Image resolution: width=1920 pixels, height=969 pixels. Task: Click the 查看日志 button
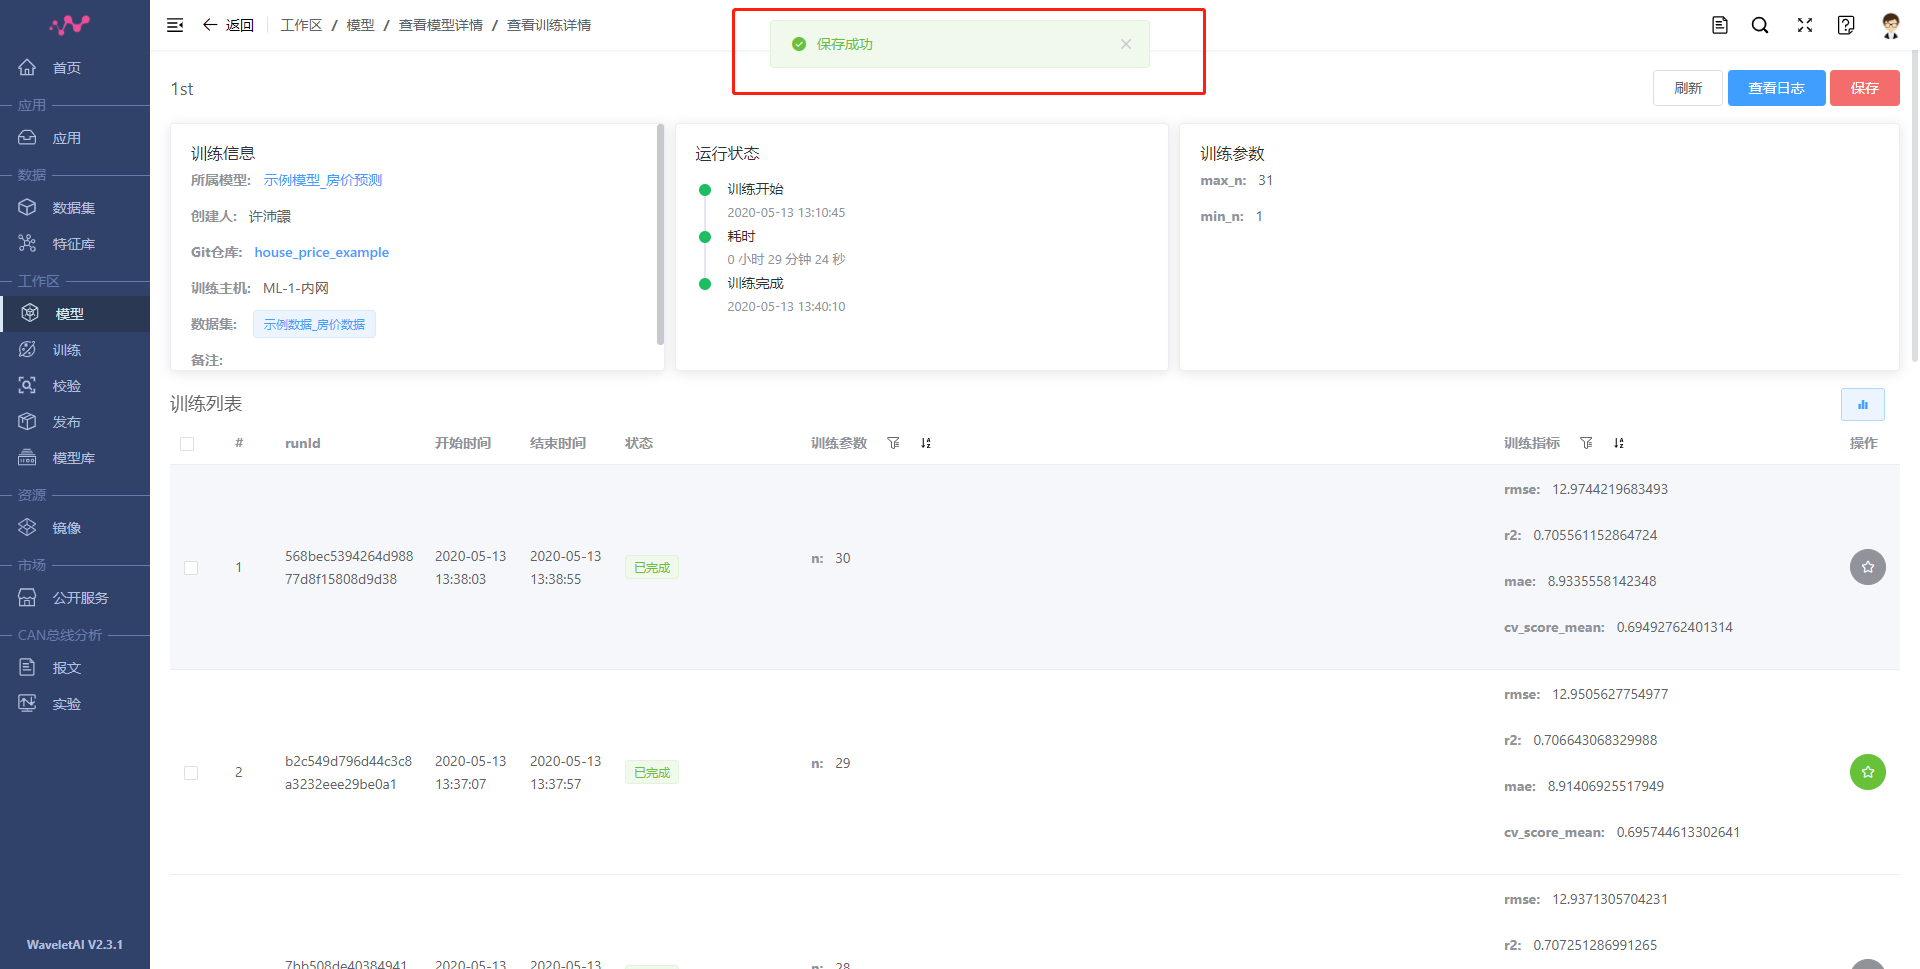coord(1776,88)
